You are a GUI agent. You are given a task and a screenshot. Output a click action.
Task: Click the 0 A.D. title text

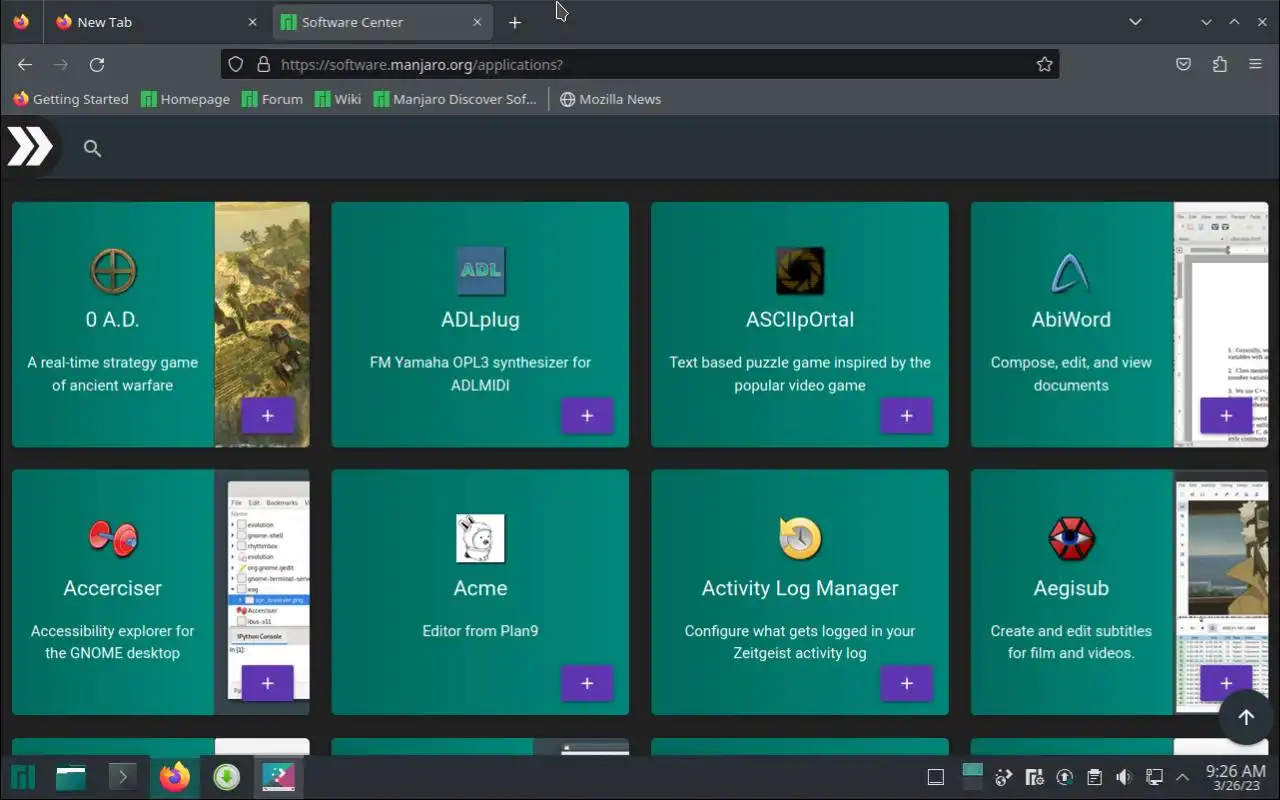point(113,320)
